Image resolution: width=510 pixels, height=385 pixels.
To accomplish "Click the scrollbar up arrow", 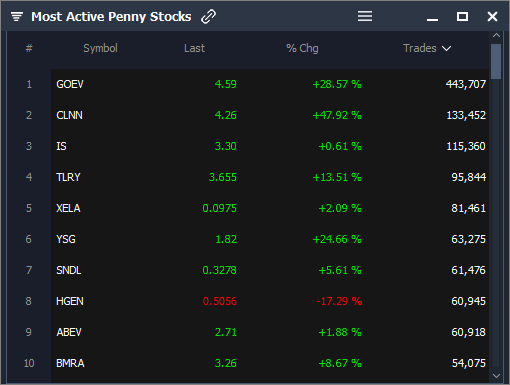I will click(496, 35).
